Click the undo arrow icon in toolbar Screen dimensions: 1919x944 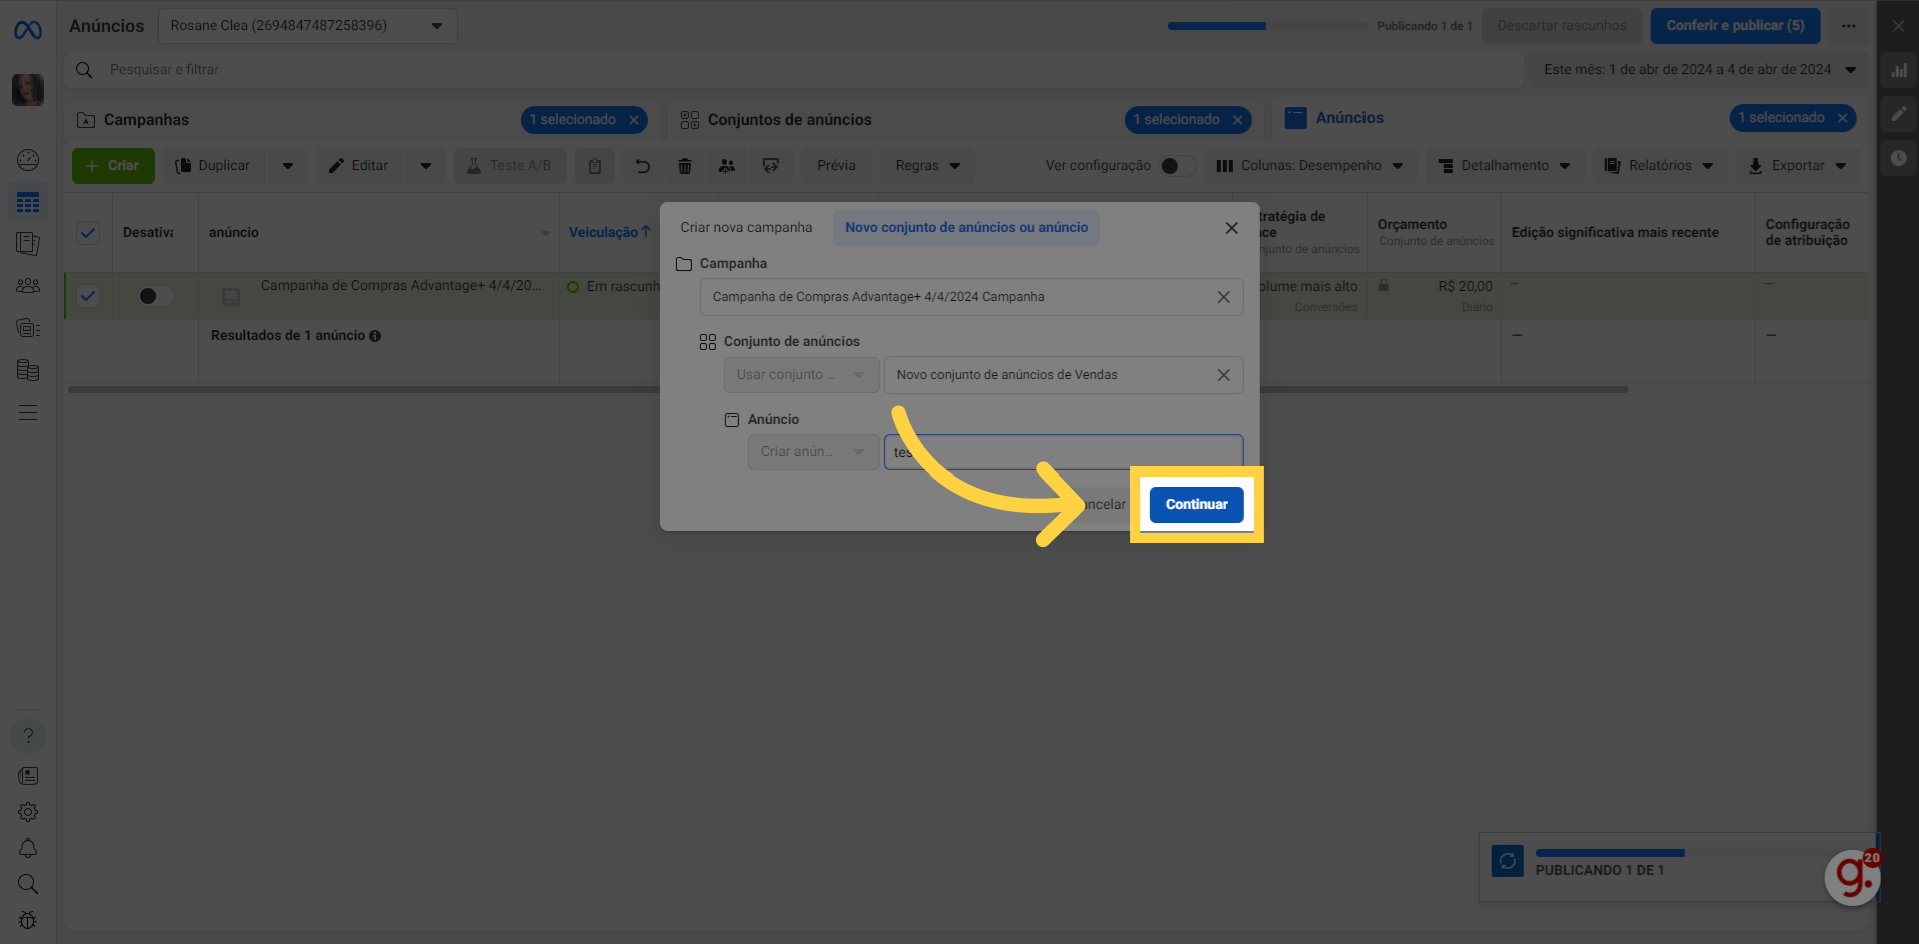643,166
